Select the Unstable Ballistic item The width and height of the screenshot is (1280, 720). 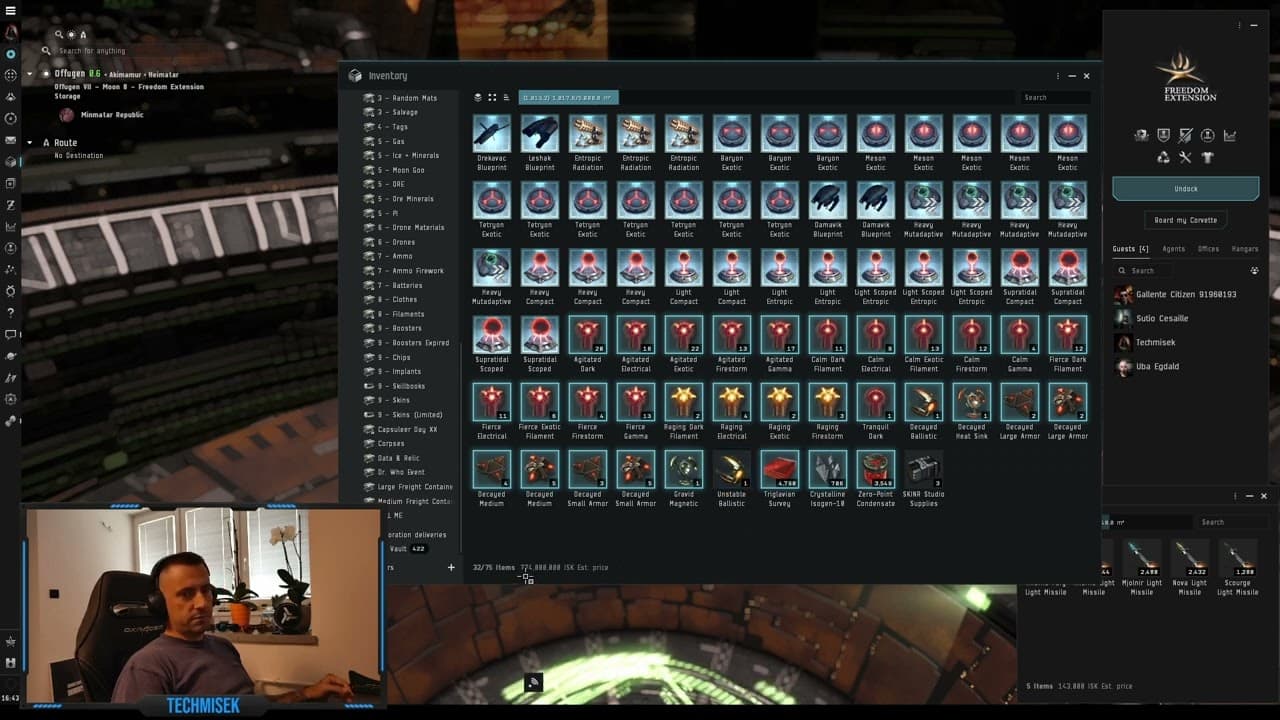(x=732, y=479)
